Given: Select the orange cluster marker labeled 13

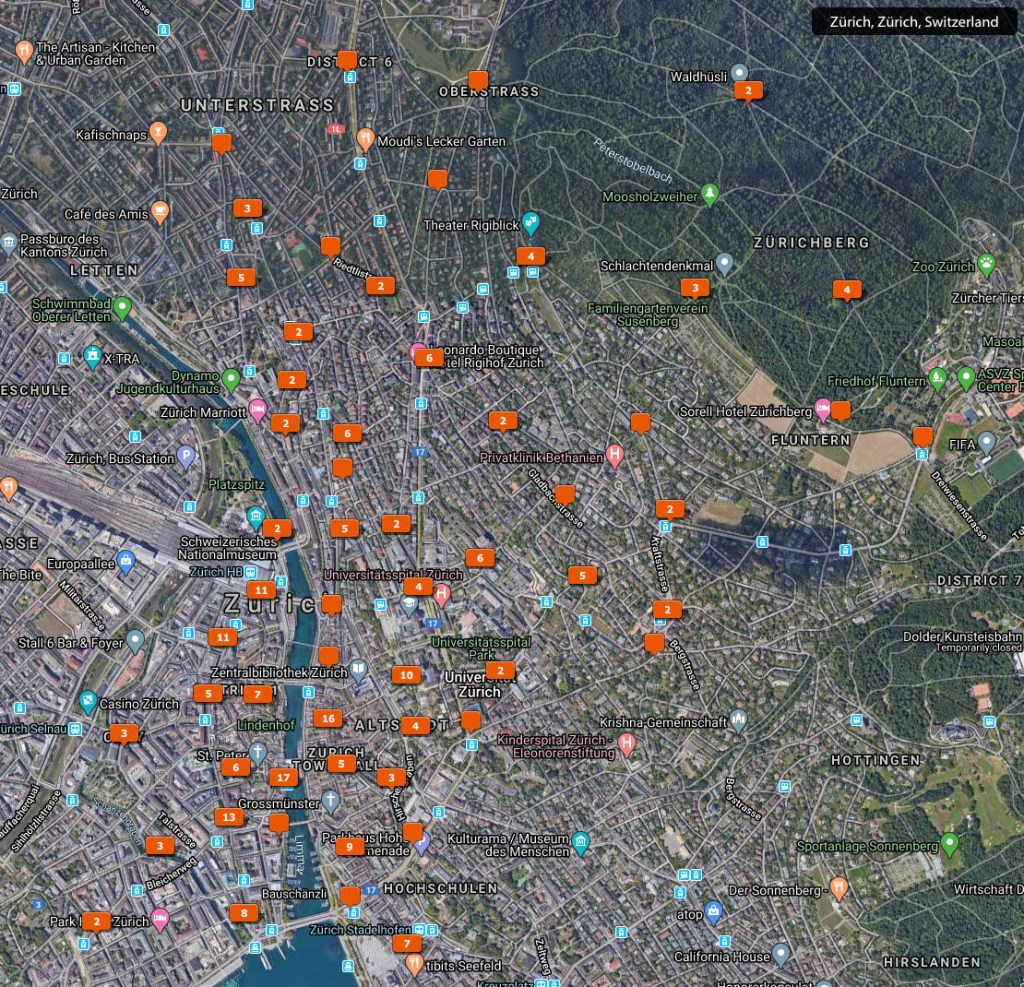Looking at the screenshot, I should (x=229, y=817).
